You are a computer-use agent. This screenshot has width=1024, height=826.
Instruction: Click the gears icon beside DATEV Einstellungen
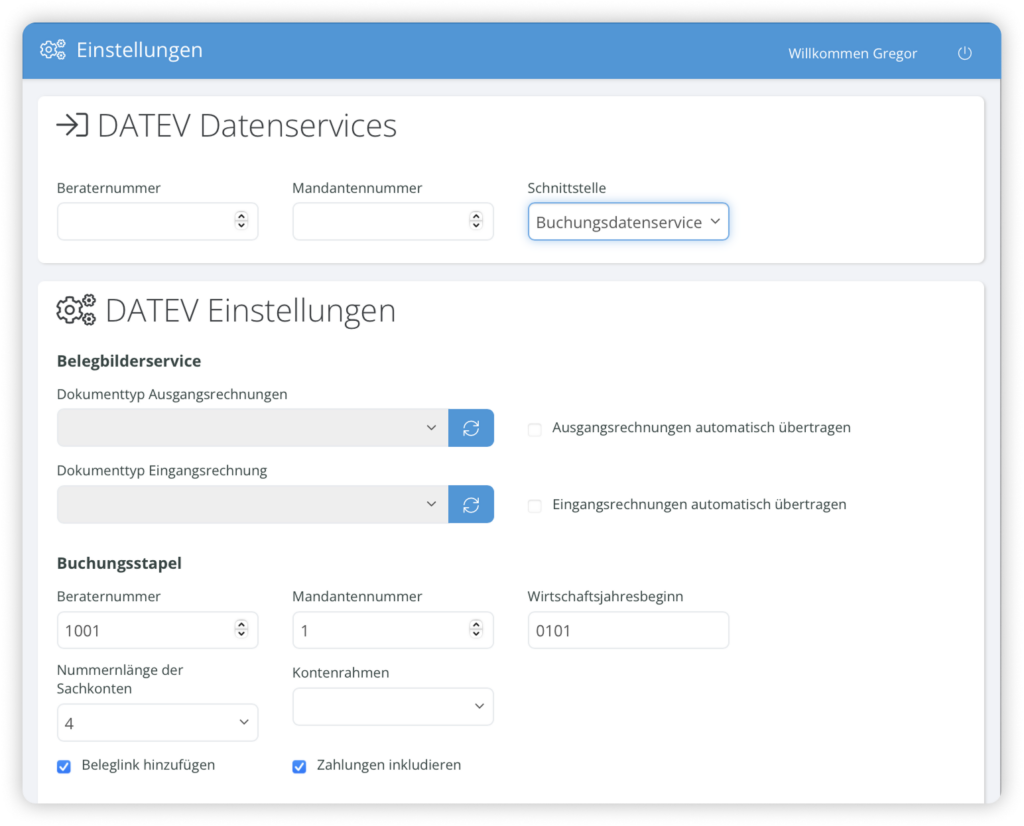(74, 310)
